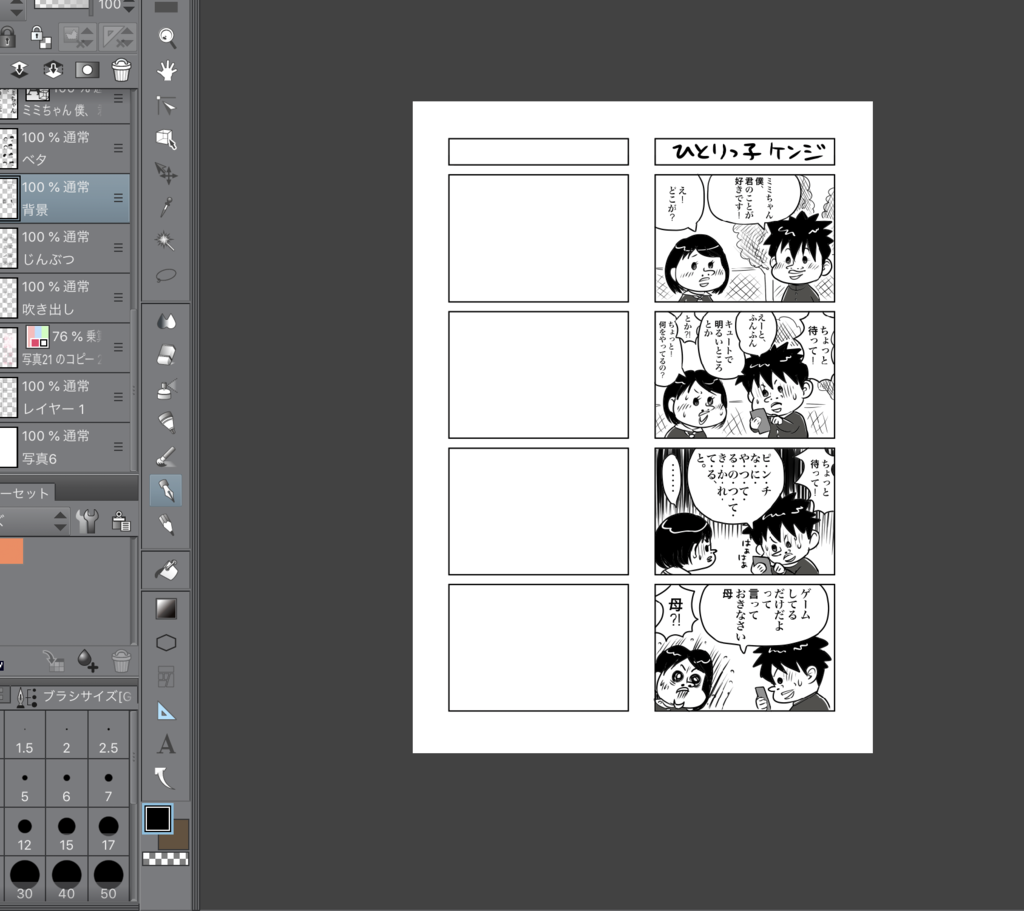Viewport: 1024px width, 911px height.
Task: Select the ベタ layer name
Action: (35, 160)
